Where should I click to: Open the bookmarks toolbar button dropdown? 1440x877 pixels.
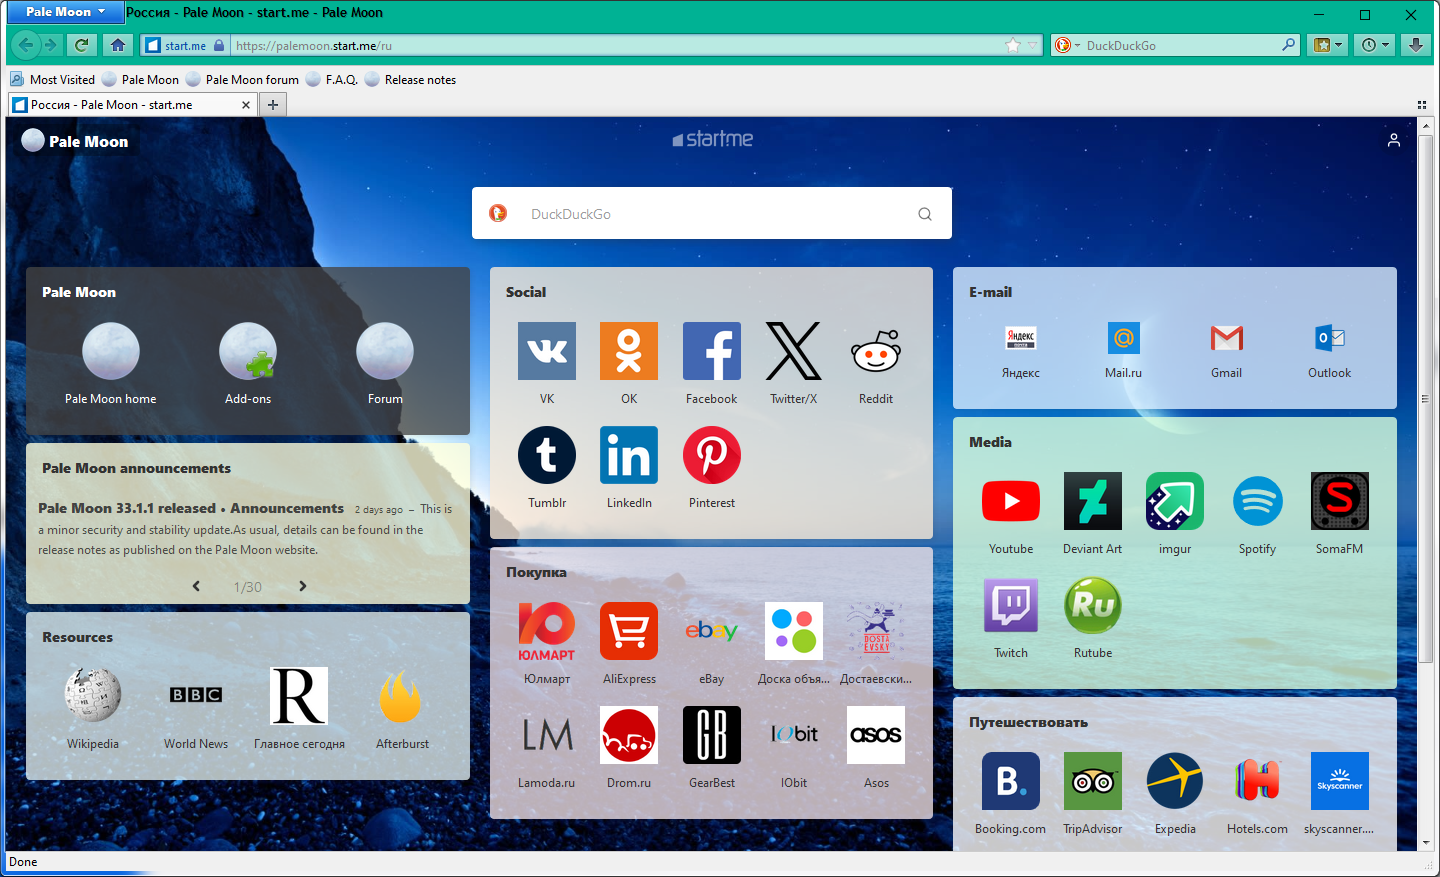(x=1328, y=45)
